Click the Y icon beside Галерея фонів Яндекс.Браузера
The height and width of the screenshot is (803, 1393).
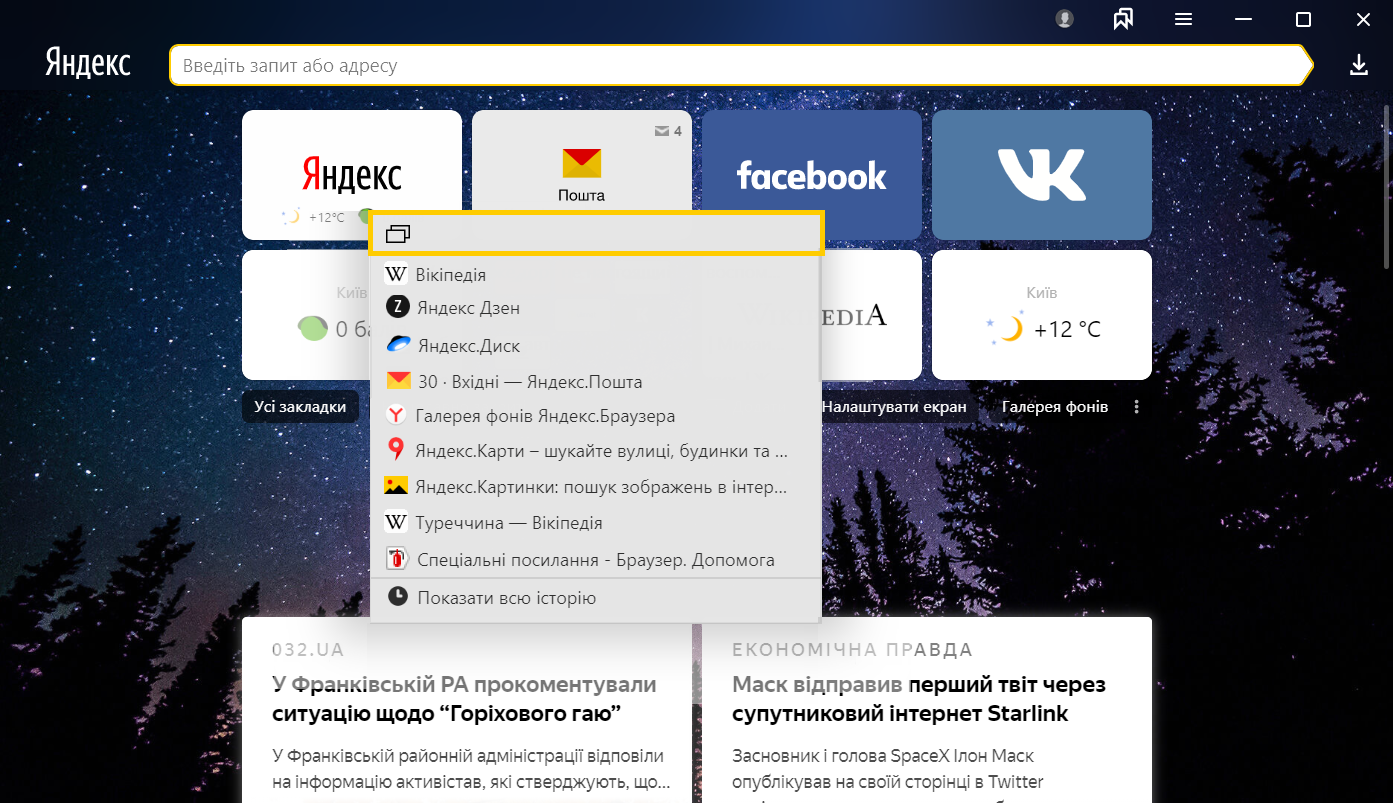(396, 416)
